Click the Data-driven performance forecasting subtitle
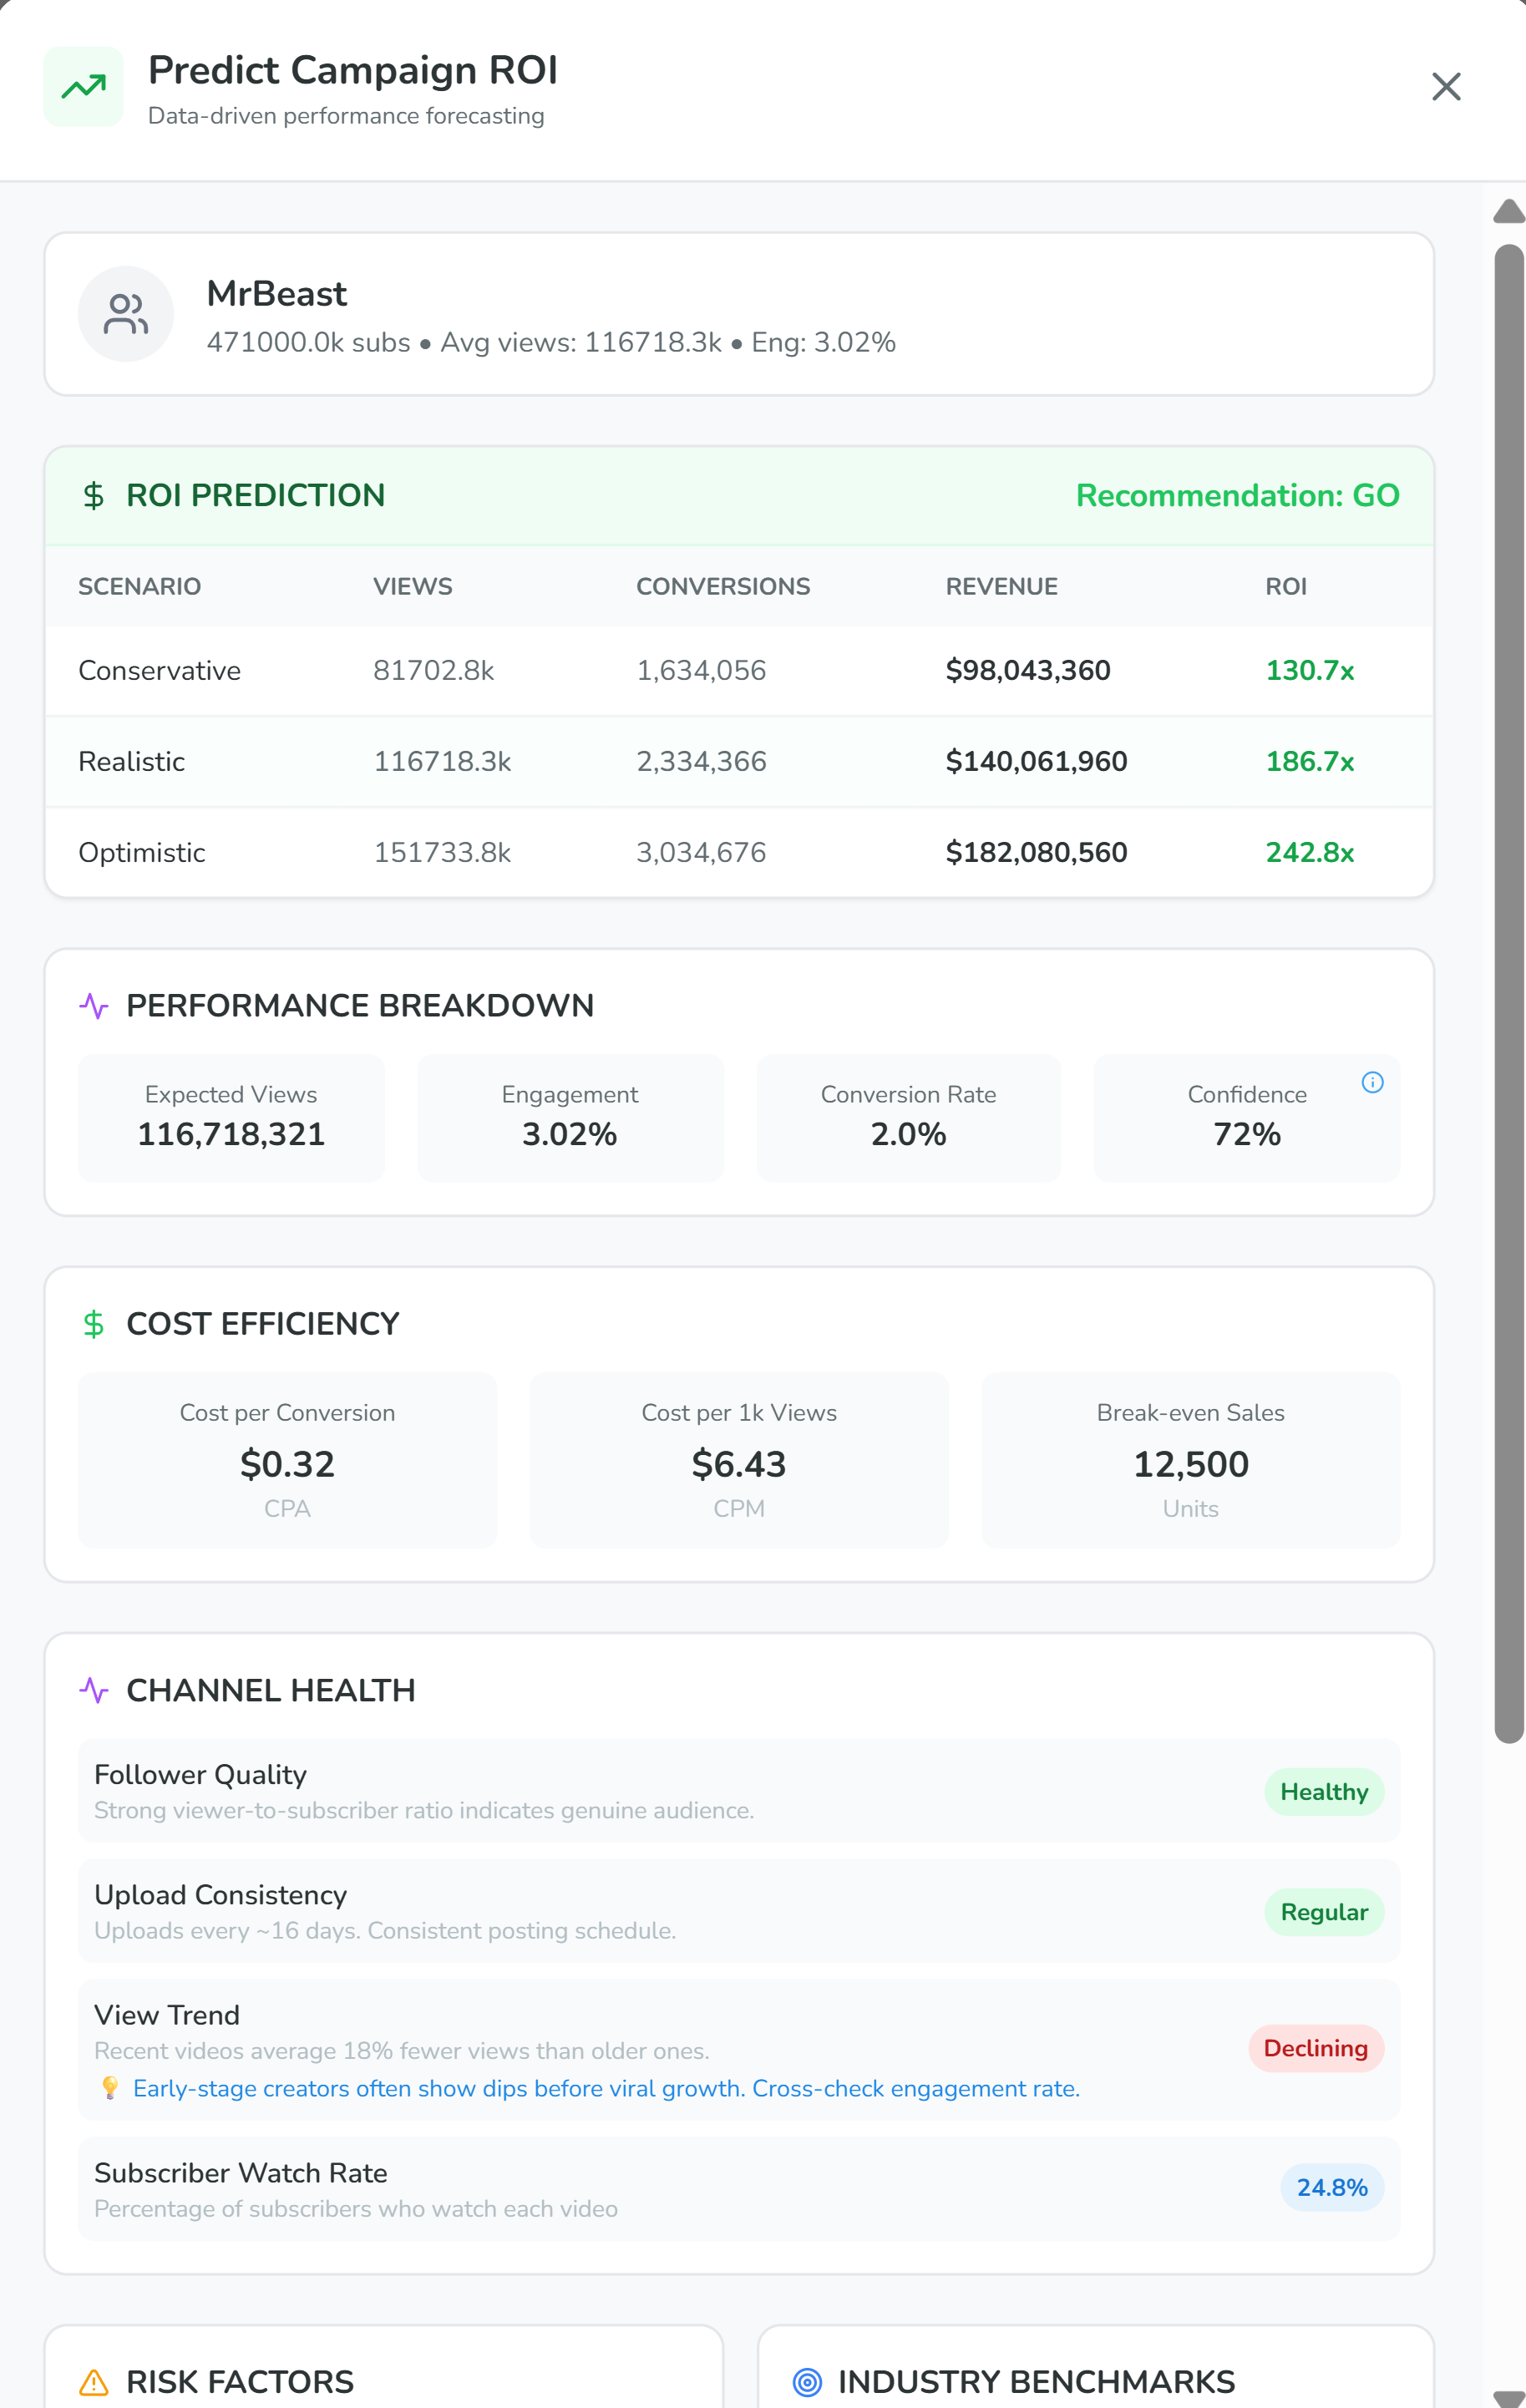1526x2408 pixels. pos(346,116)
